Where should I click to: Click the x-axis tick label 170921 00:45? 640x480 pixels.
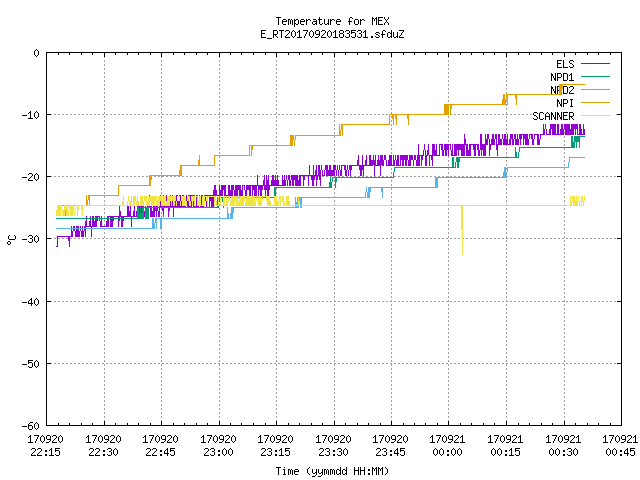coord(621,446)
